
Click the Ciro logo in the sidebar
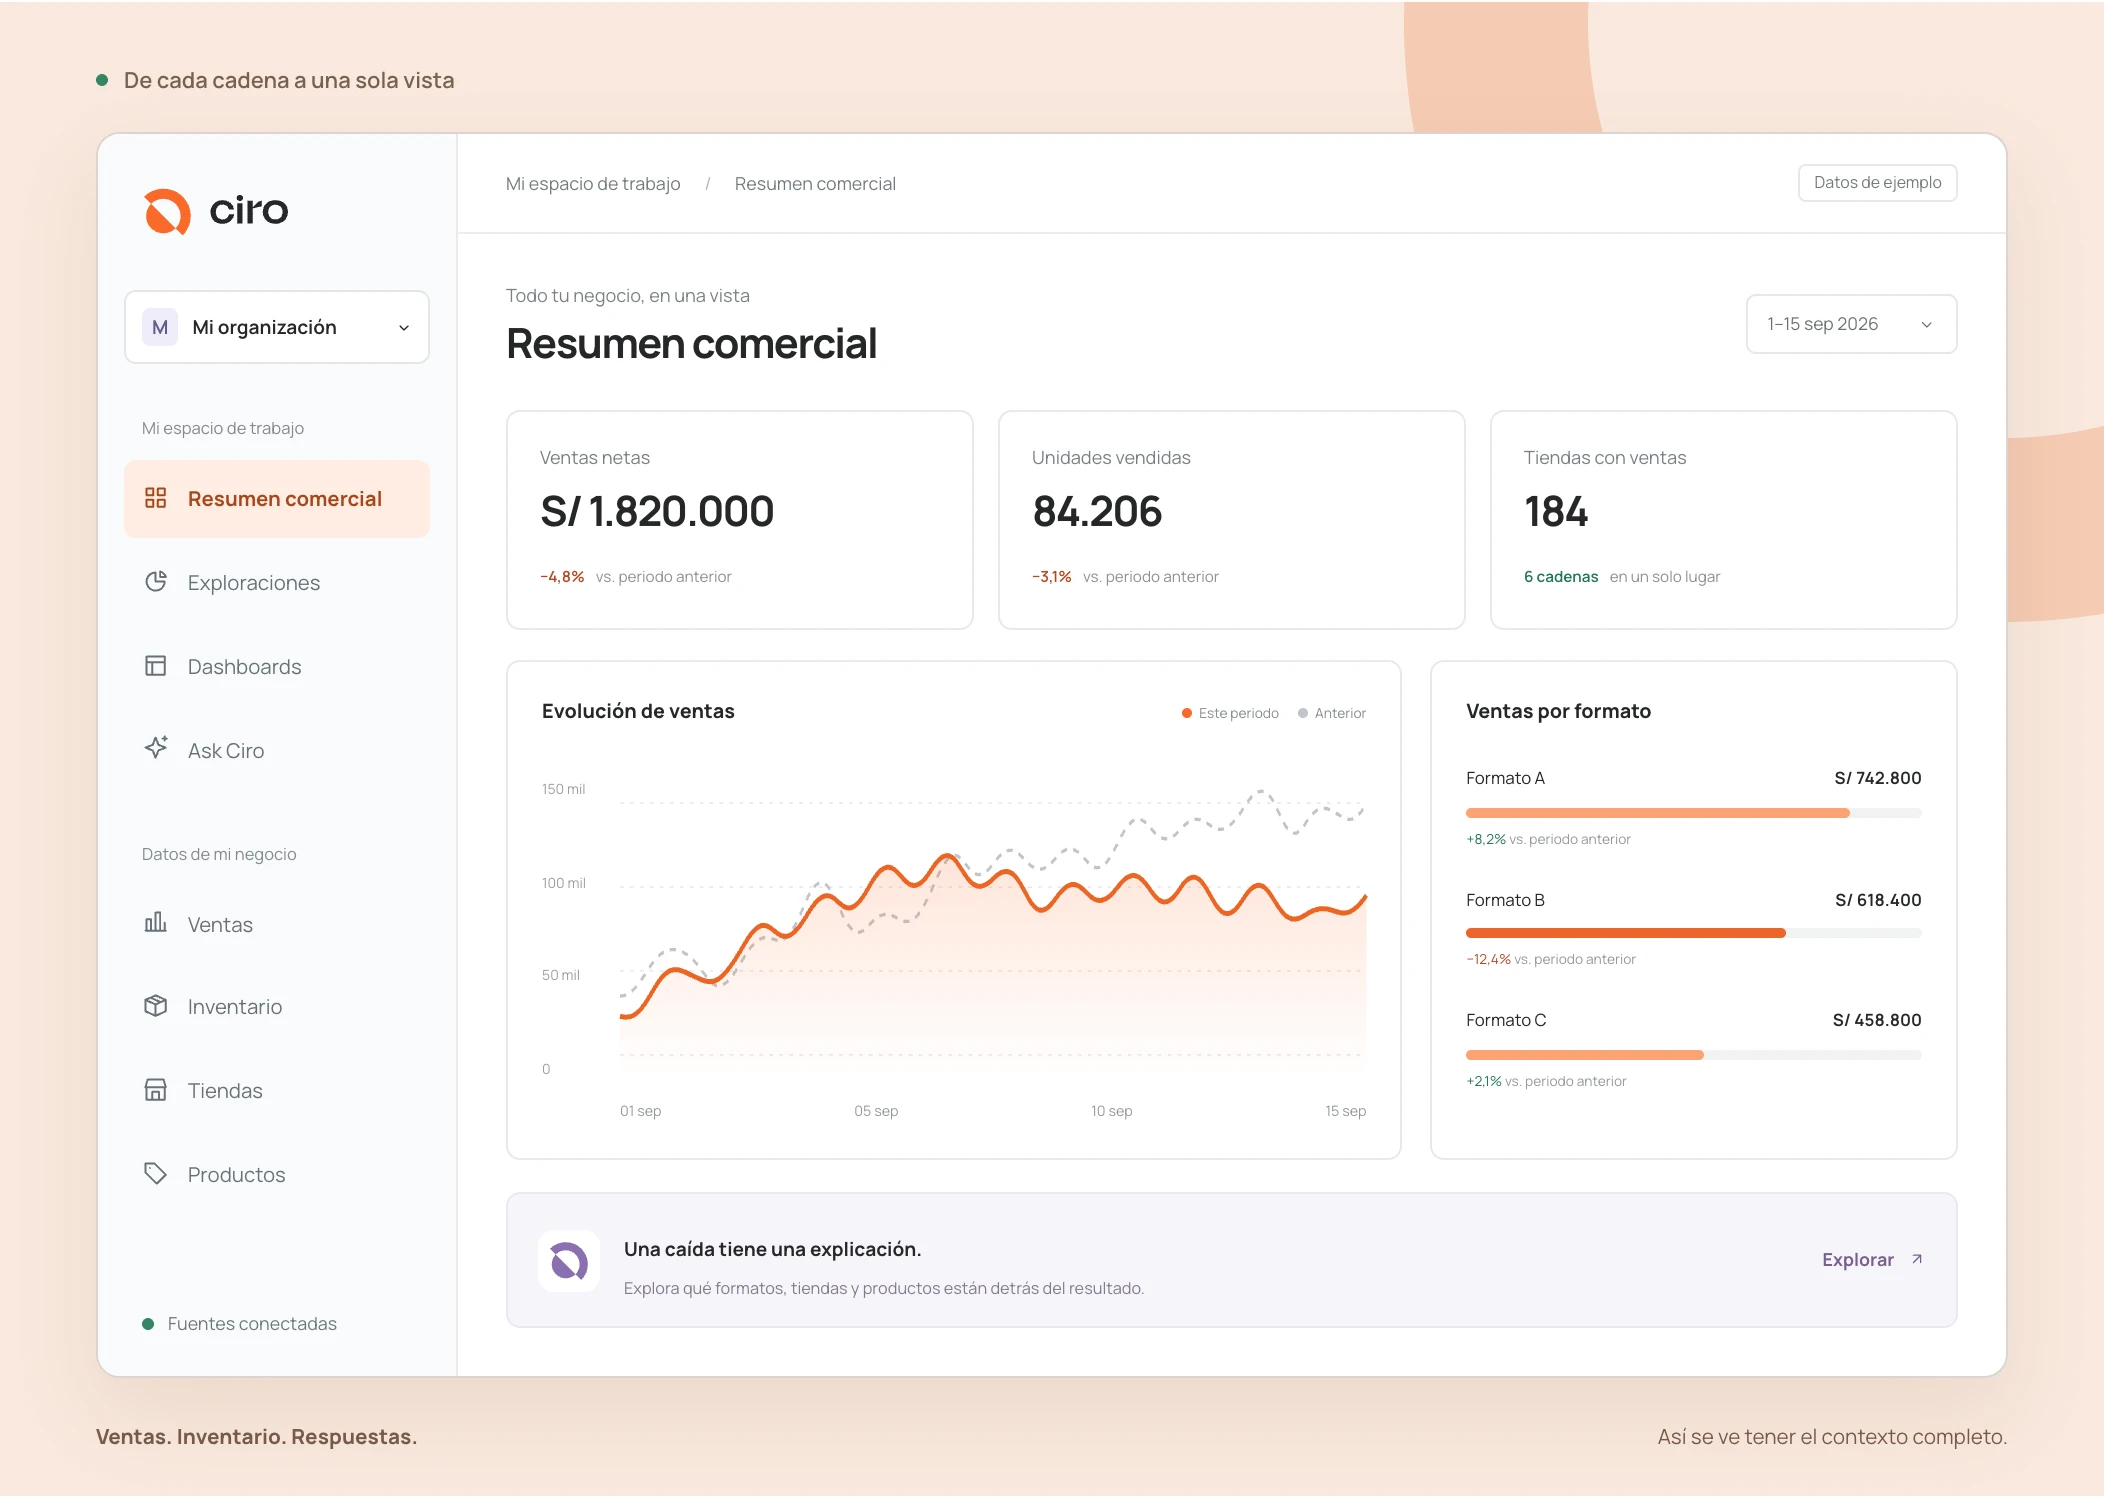click(x=216, y=211)
